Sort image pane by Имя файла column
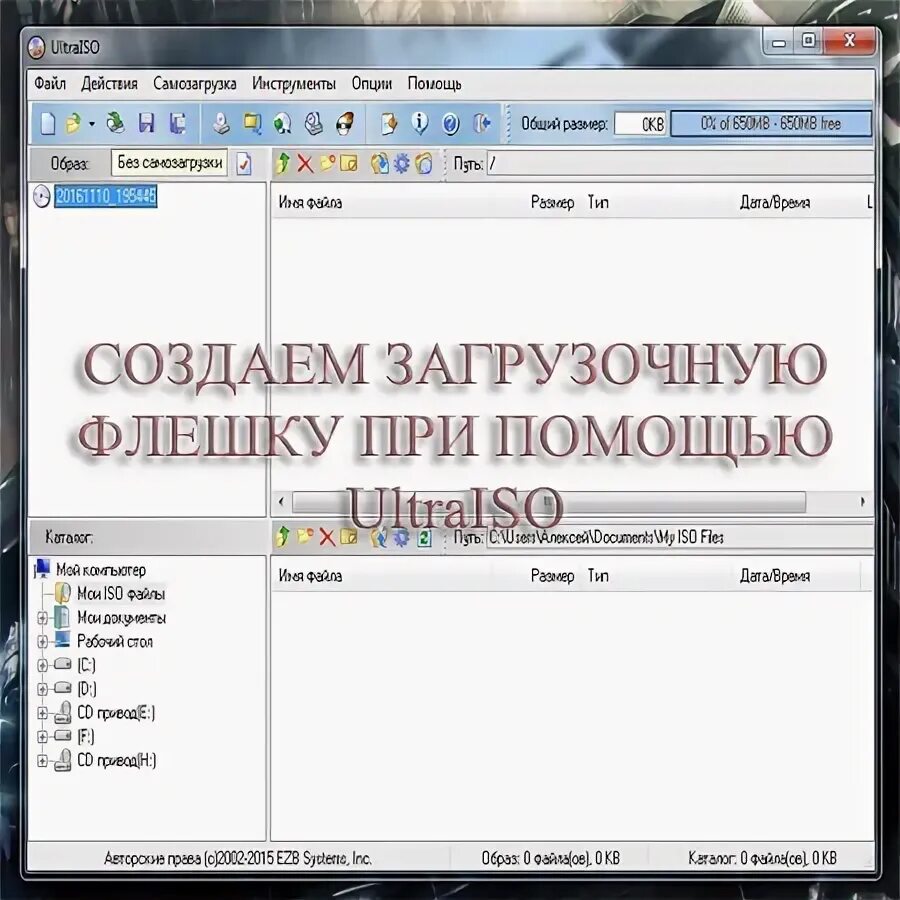 pos(311,203)
